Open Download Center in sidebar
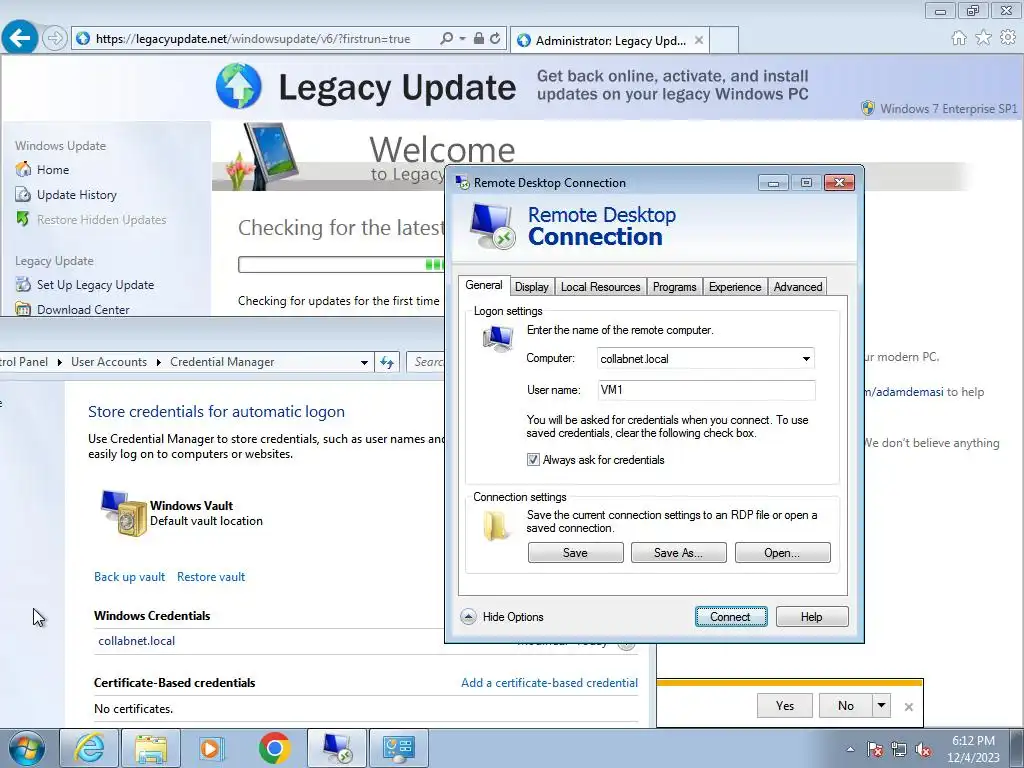Screen dimensions: 1024x768 coord(83,310)
